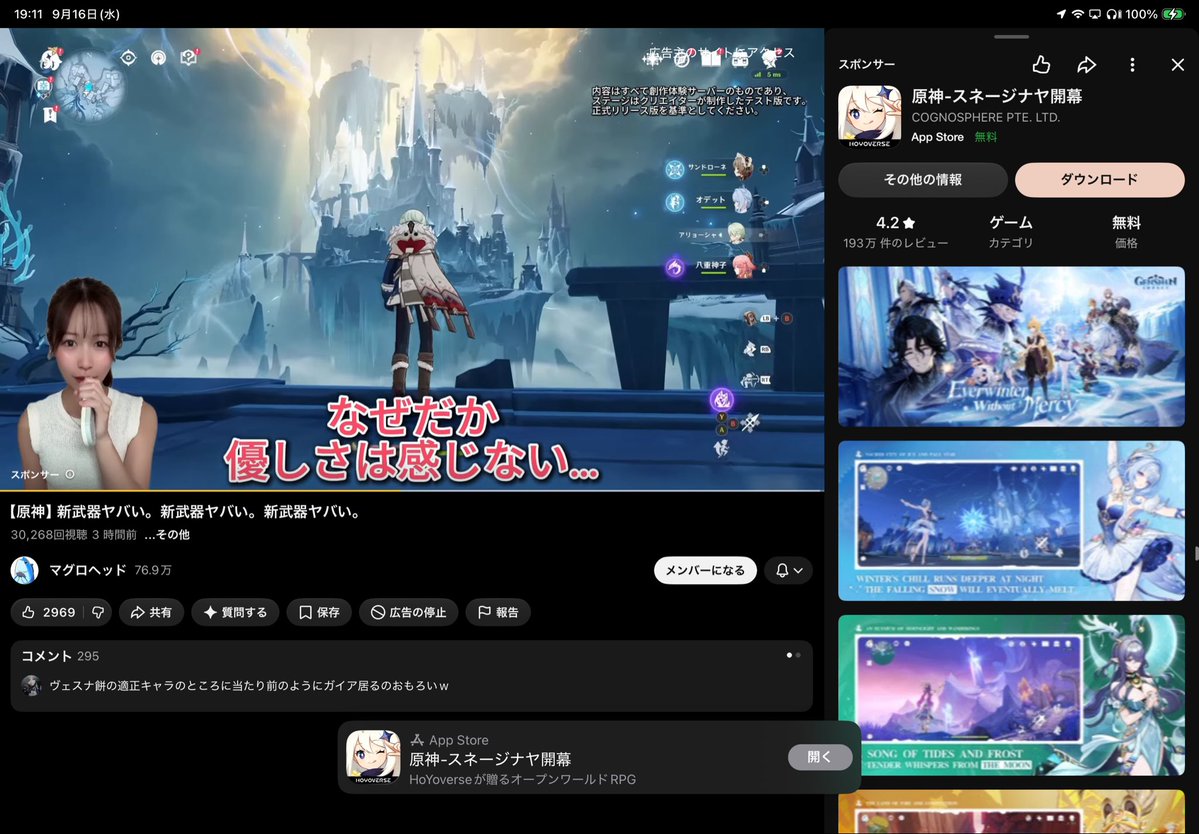The height and width of the screenshot is (834, 1199).
Task: Open the マグロヘッド channel avatar
Action: [x=24, y=570]
